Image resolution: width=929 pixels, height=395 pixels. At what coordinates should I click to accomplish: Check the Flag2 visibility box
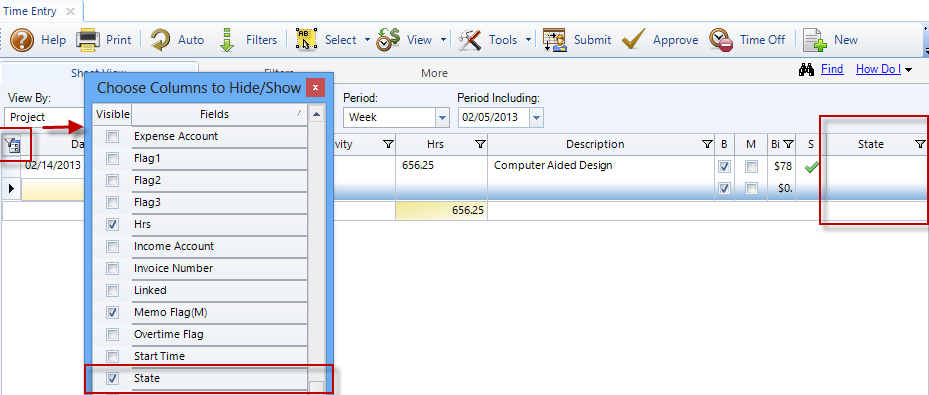click(x=112, y=181)
